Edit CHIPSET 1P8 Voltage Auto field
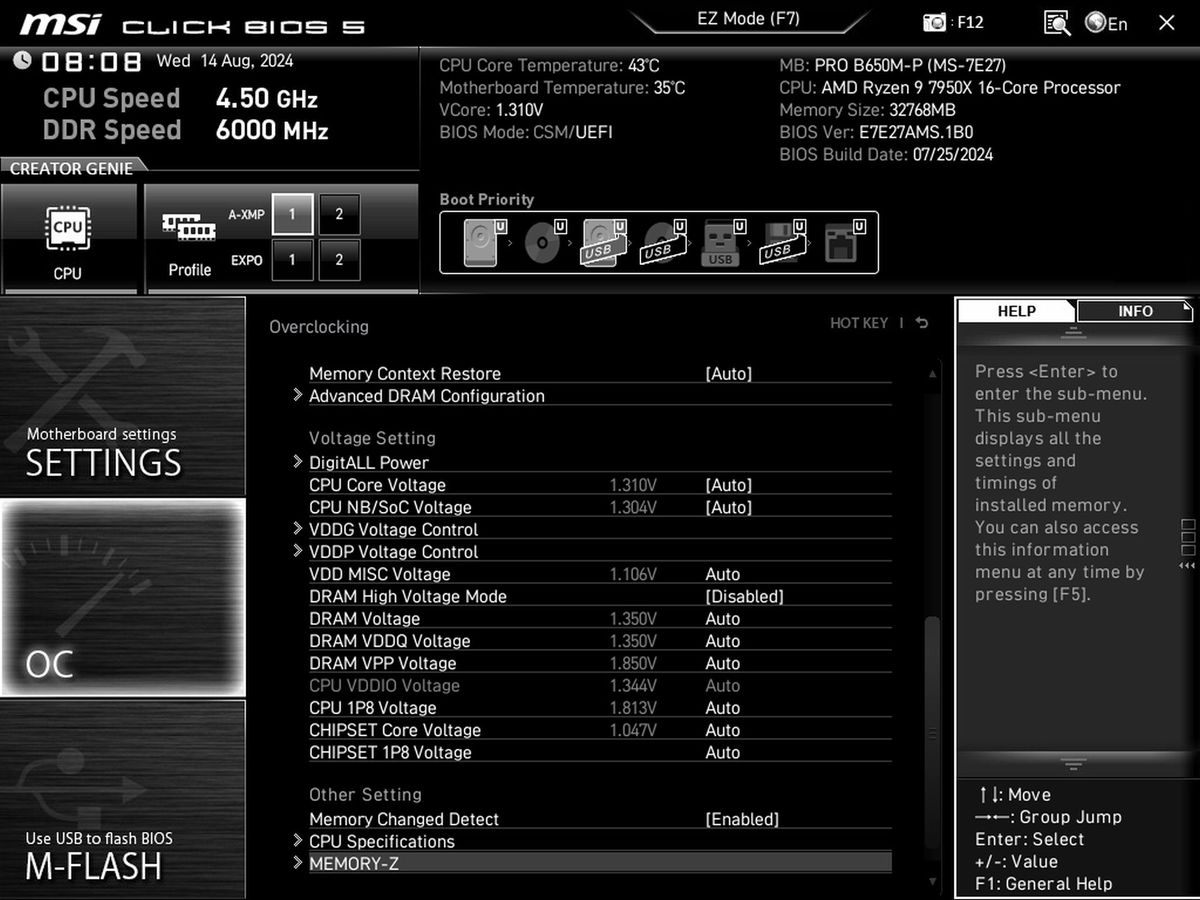1200x900 pixels. [722, 752]
